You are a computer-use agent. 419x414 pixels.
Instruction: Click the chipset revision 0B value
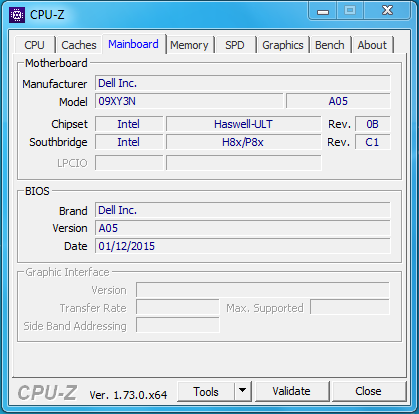point(373,124)
